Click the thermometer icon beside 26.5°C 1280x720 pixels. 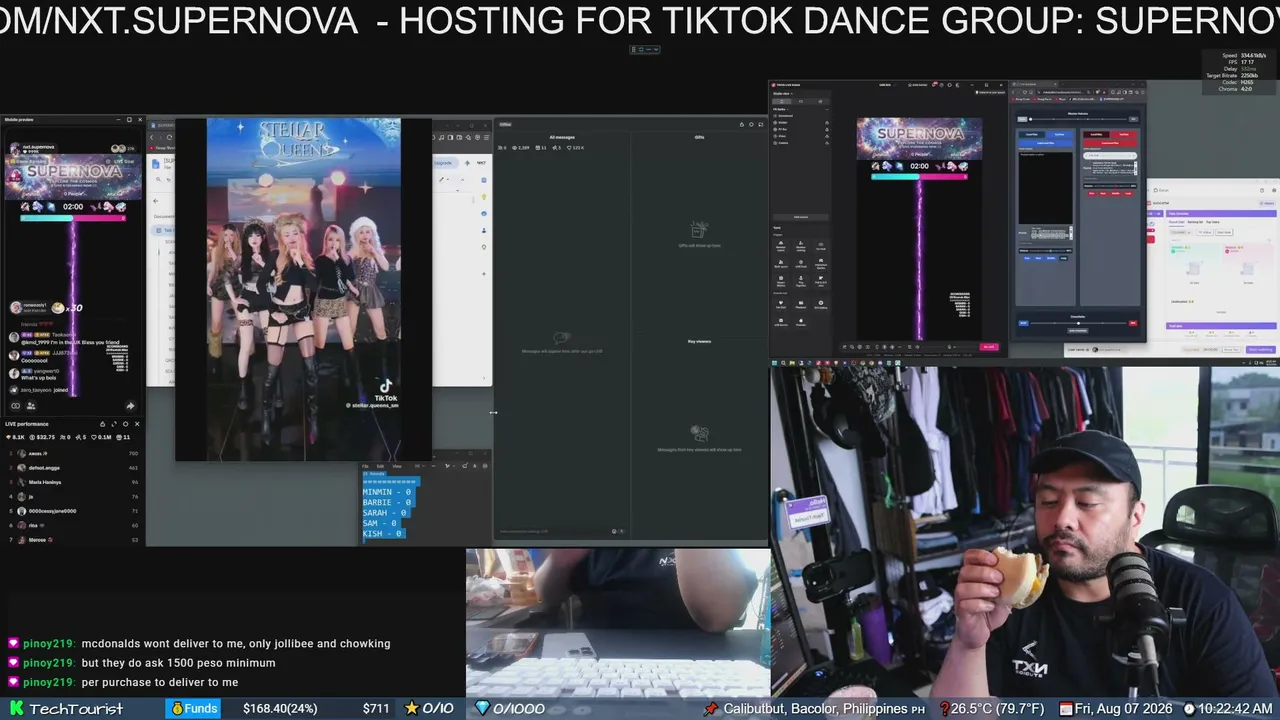pos(943,708)
